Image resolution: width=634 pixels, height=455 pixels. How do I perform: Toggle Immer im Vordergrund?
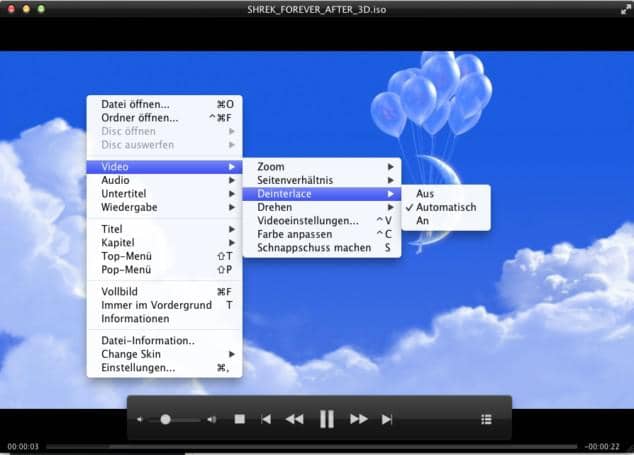click(165, 305)
